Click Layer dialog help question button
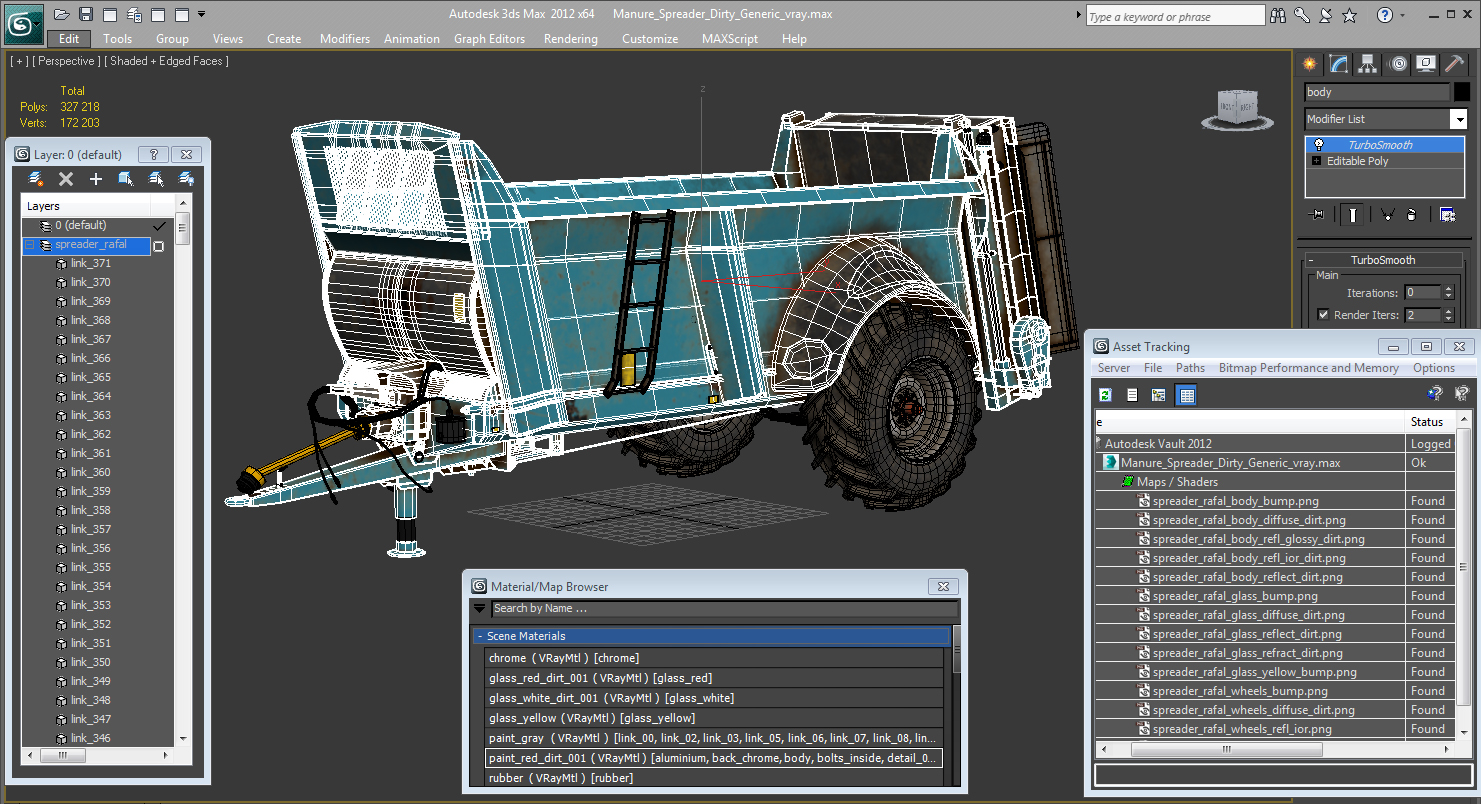The image size is (1481, 804). coord(153,155)
